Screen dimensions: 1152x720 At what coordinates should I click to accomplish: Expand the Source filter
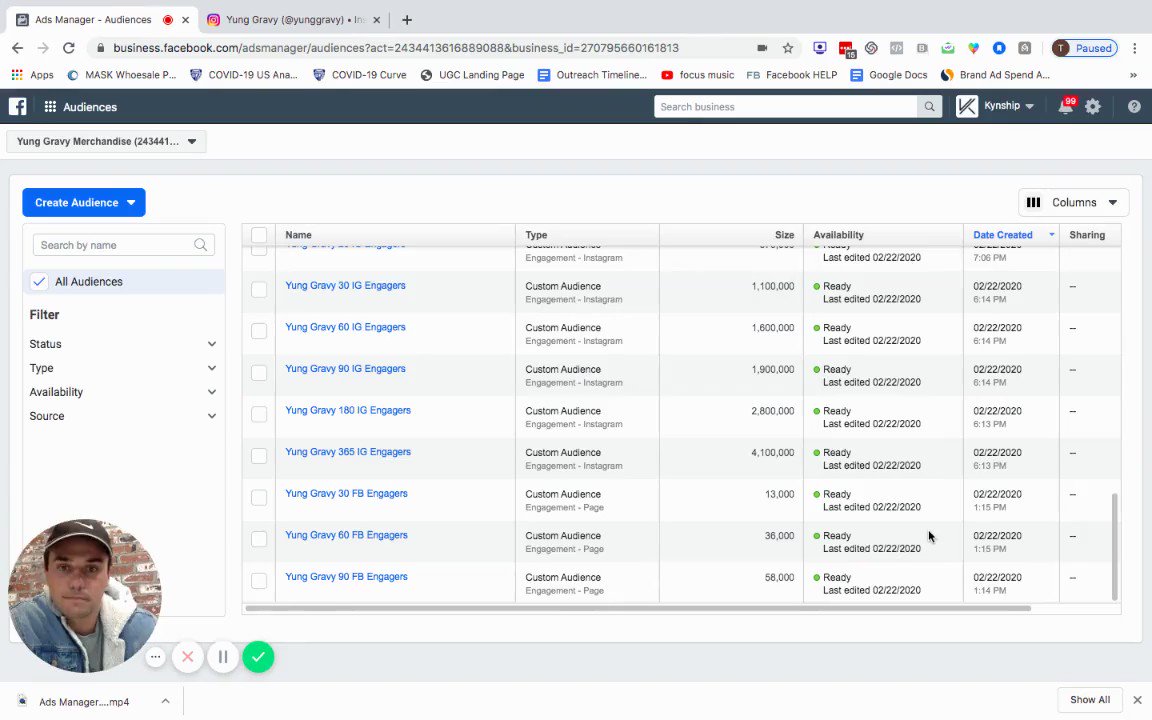point(123,416)
